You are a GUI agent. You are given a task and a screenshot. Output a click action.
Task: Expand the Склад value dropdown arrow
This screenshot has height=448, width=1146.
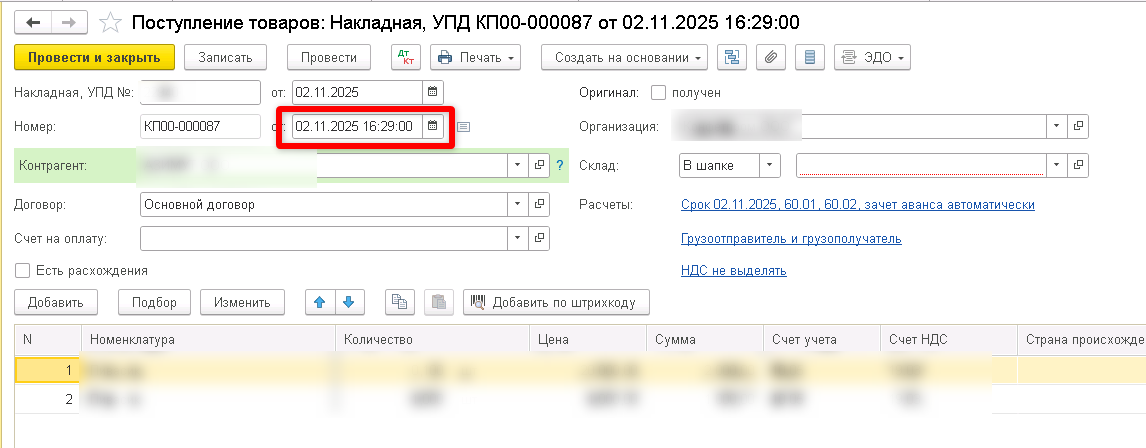(x=1057, y=165)
